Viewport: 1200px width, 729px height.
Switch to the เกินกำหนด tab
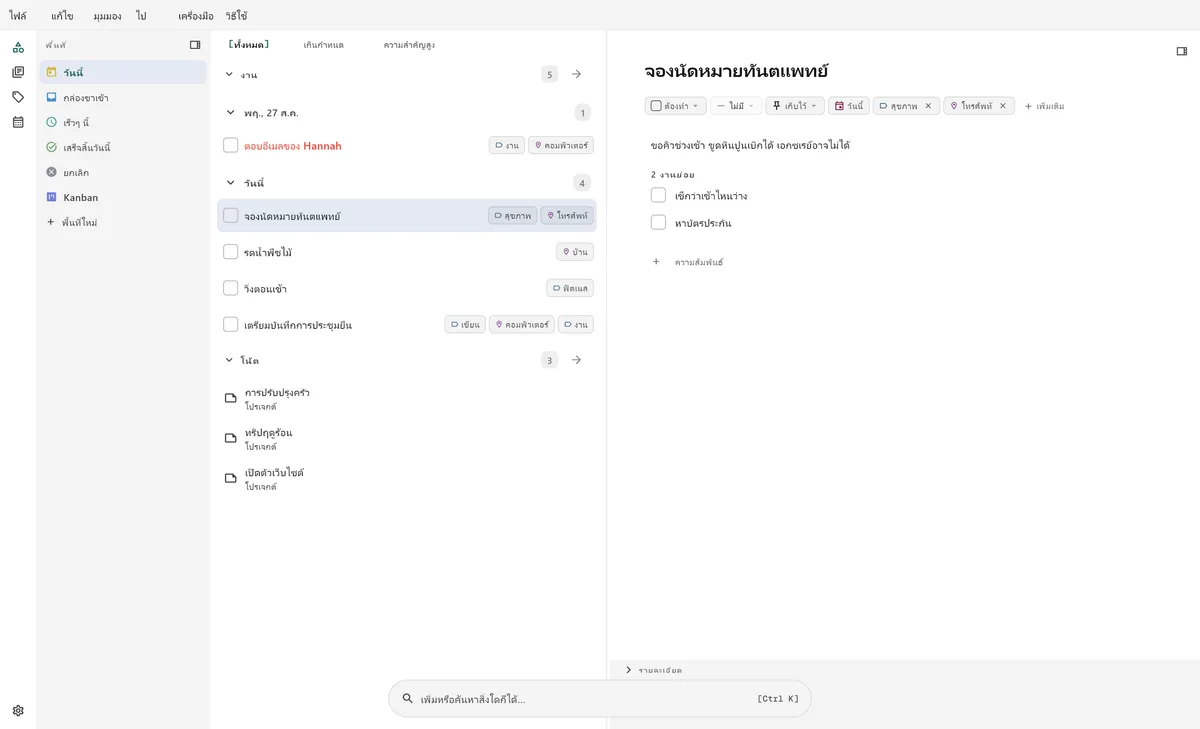point(323,45)
